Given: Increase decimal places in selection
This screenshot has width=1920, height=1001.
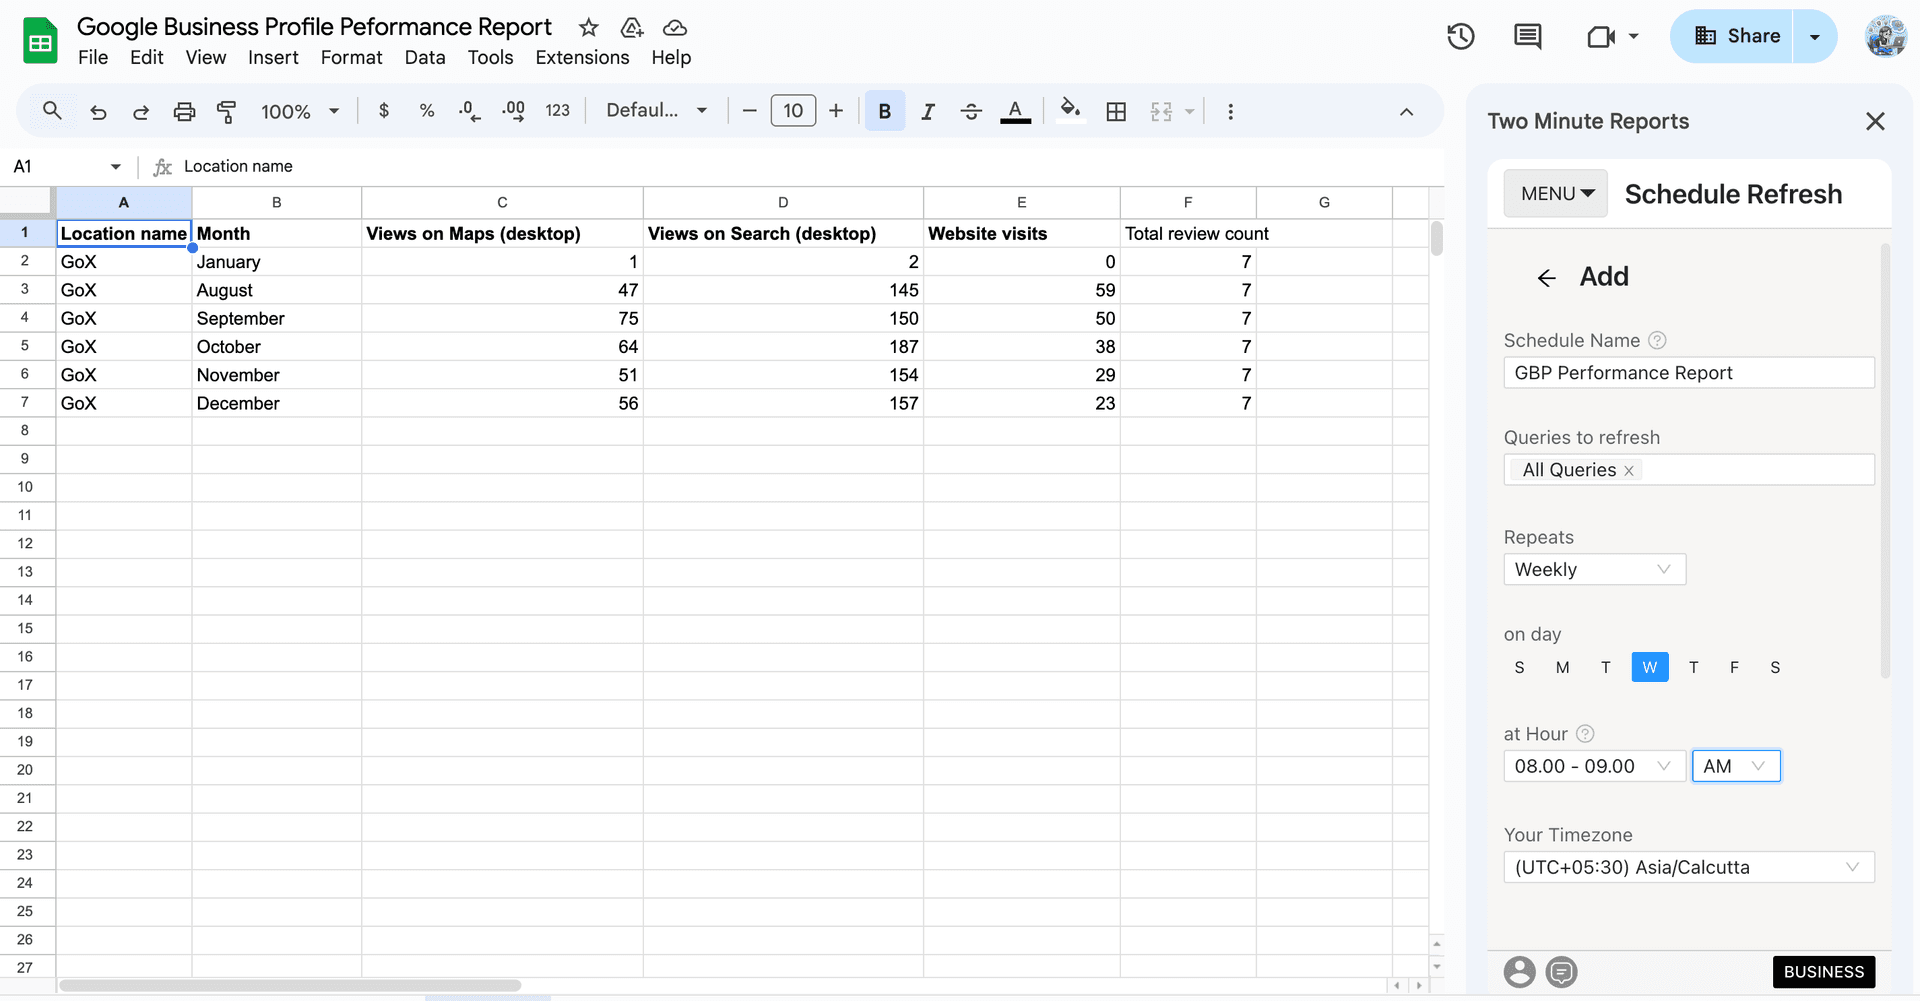Looking at the screenshot, I should click(513, 111).
